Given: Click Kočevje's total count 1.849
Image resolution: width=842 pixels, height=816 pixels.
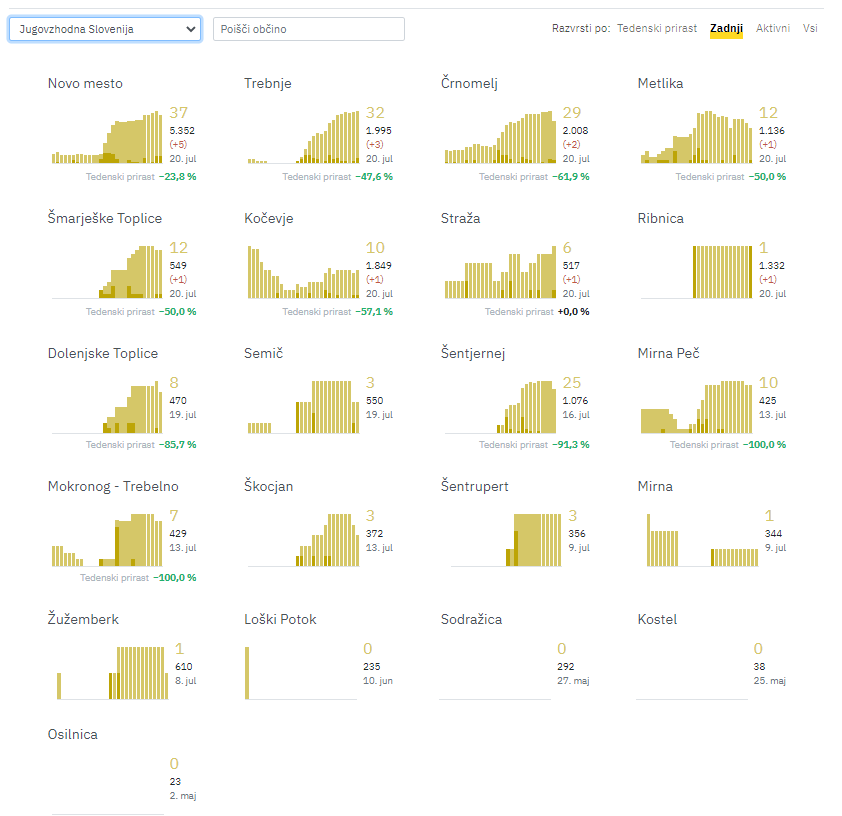Looking at the screenshot, I should (x=379, y=265).
